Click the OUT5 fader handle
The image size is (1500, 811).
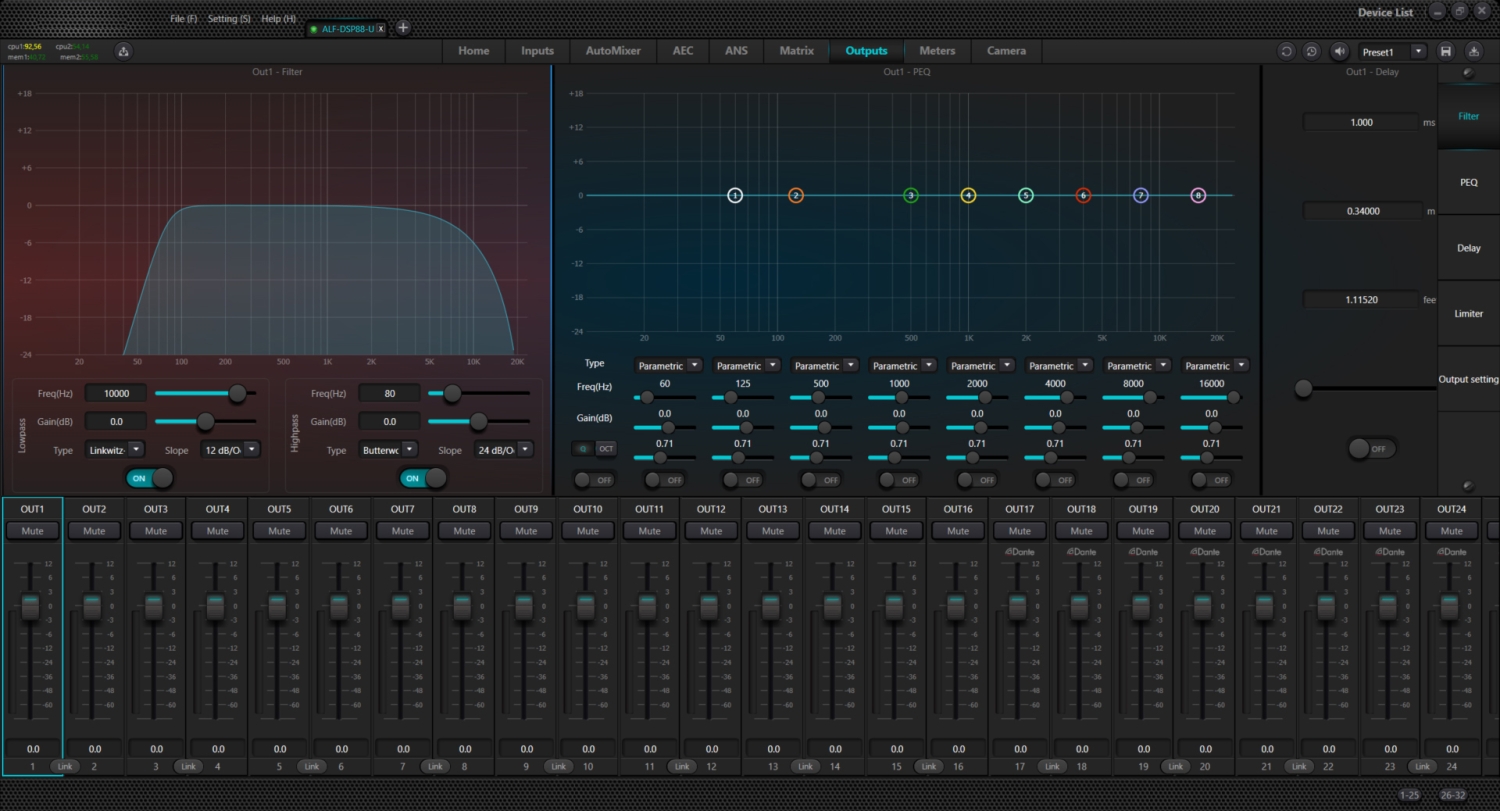(279, 607)
